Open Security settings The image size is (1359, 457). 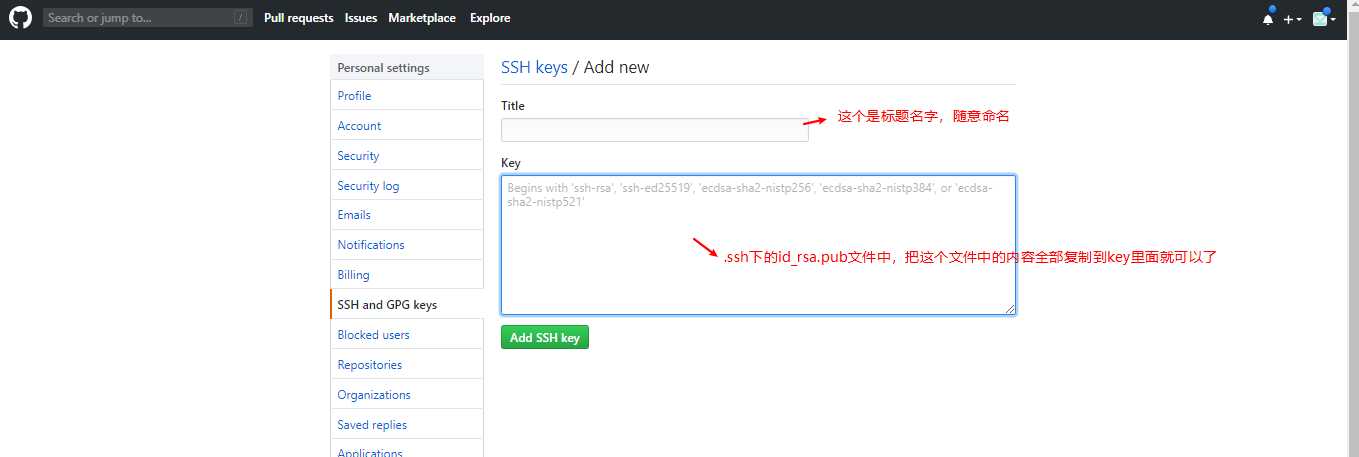(407, 156)
